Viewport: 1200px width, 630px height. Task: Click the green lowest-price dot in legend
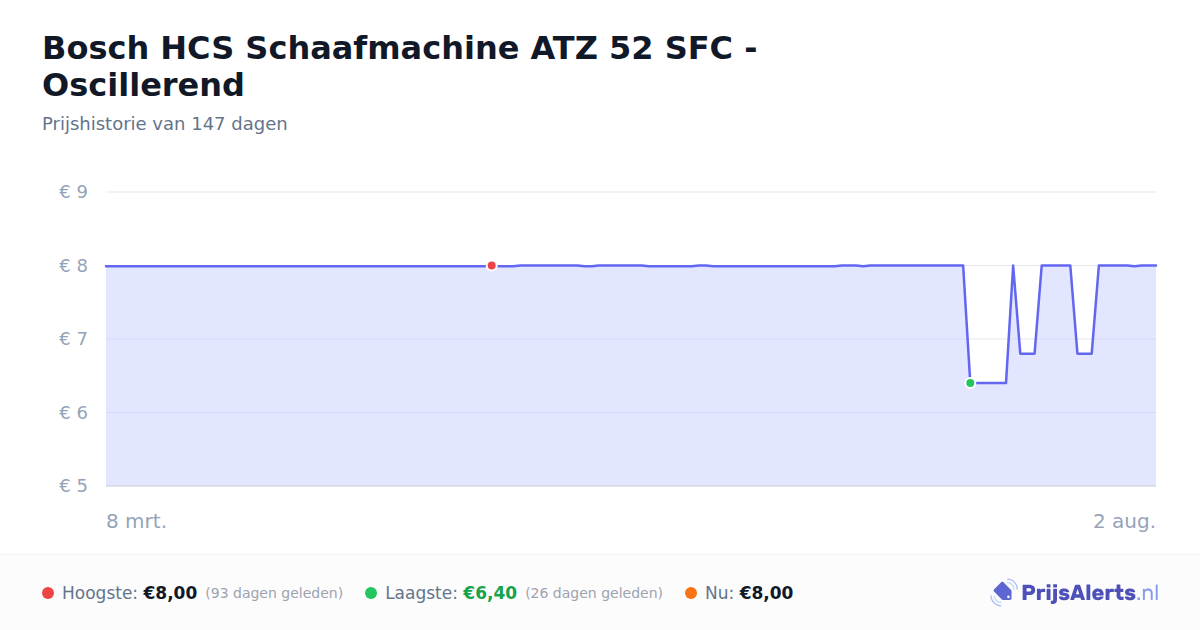[371, 593]
